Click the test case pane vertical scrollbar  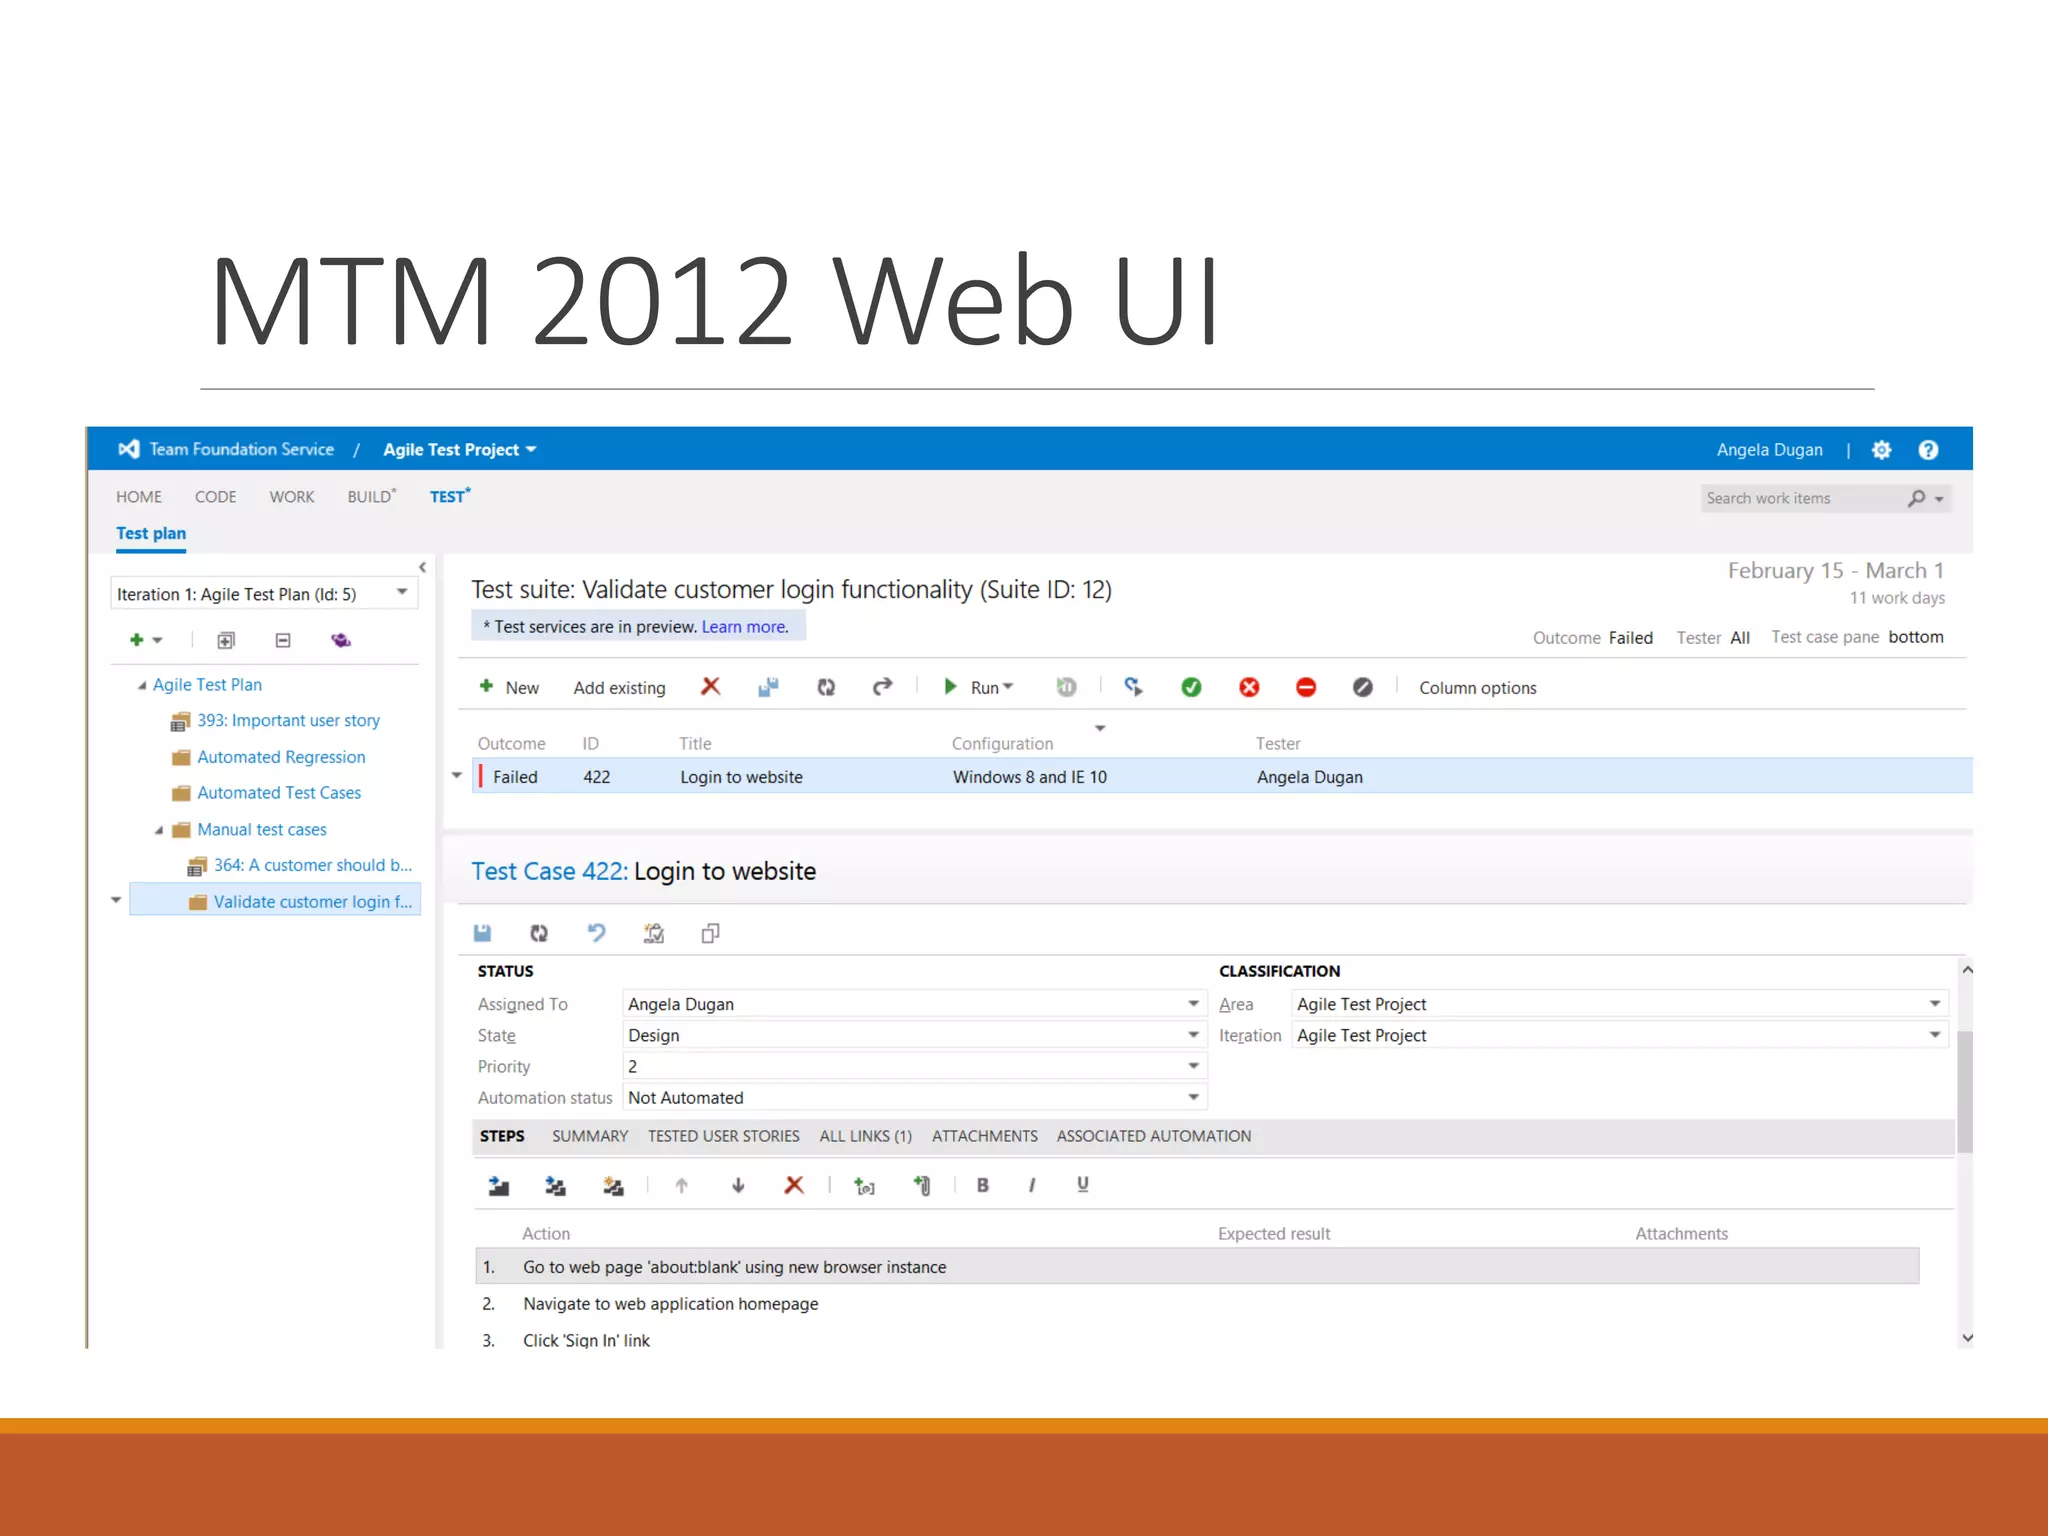coord(1966,1092)
